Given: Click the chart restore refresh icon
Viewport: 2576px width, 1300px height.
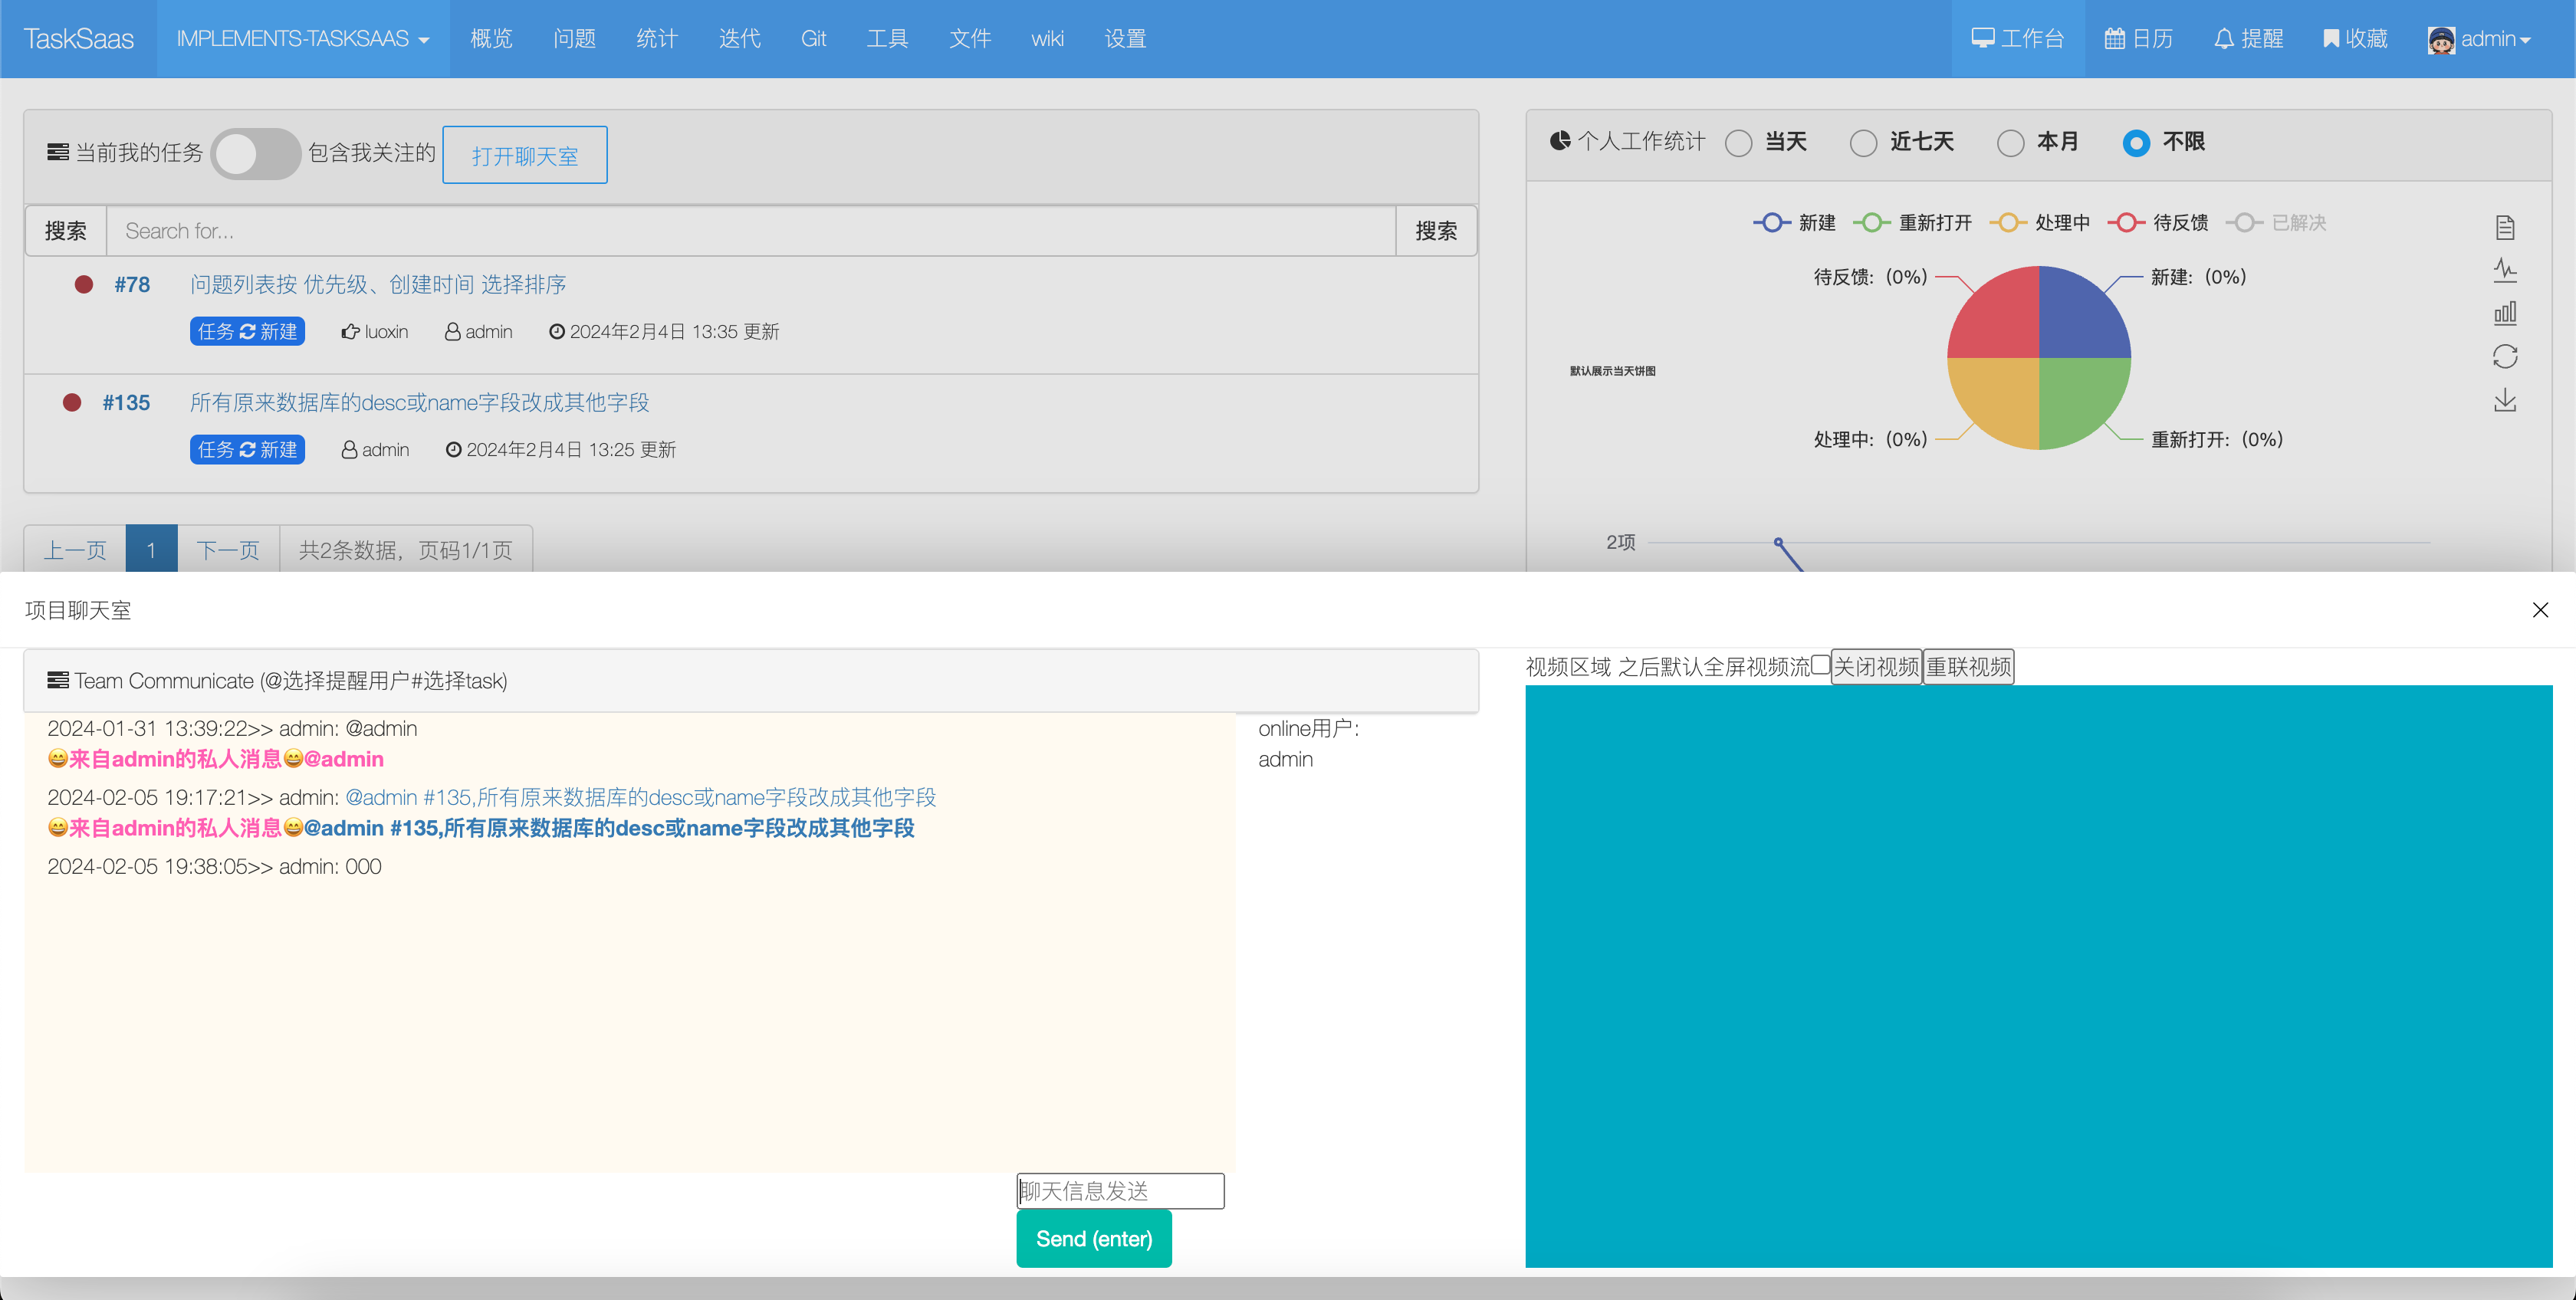Looking at the screenshot, I should (2504, 357).
